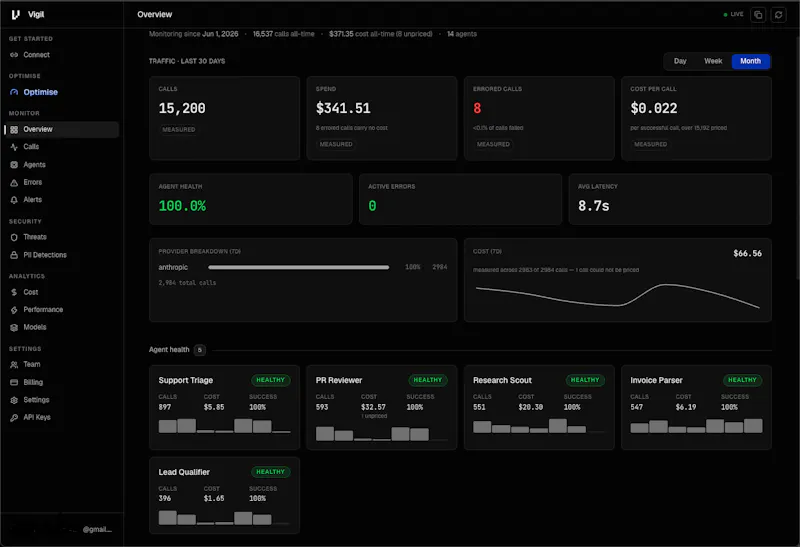Select the Week traffic range
The height and width of the screenshot is (547, 800).
click(x=713, y=61)
